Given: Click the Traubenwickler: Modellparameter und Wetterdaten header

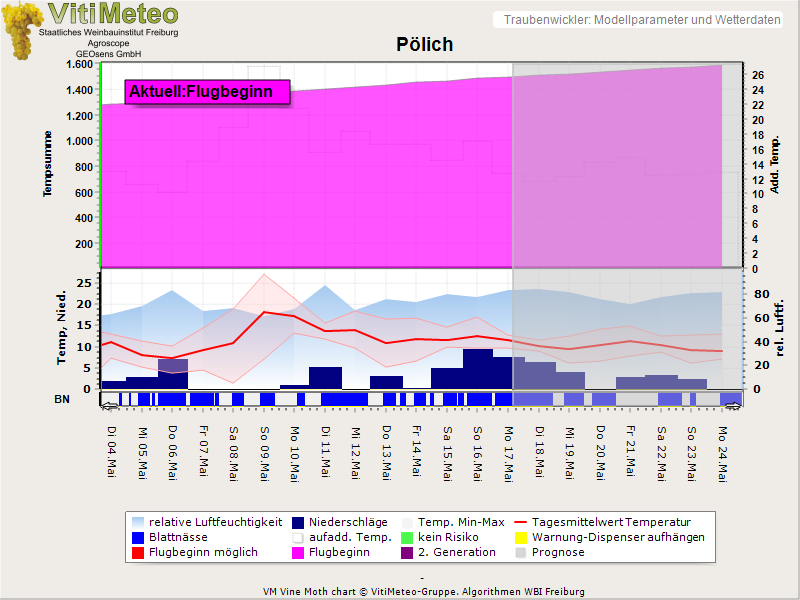Looking at the screenshot, I should pos(642,20).
